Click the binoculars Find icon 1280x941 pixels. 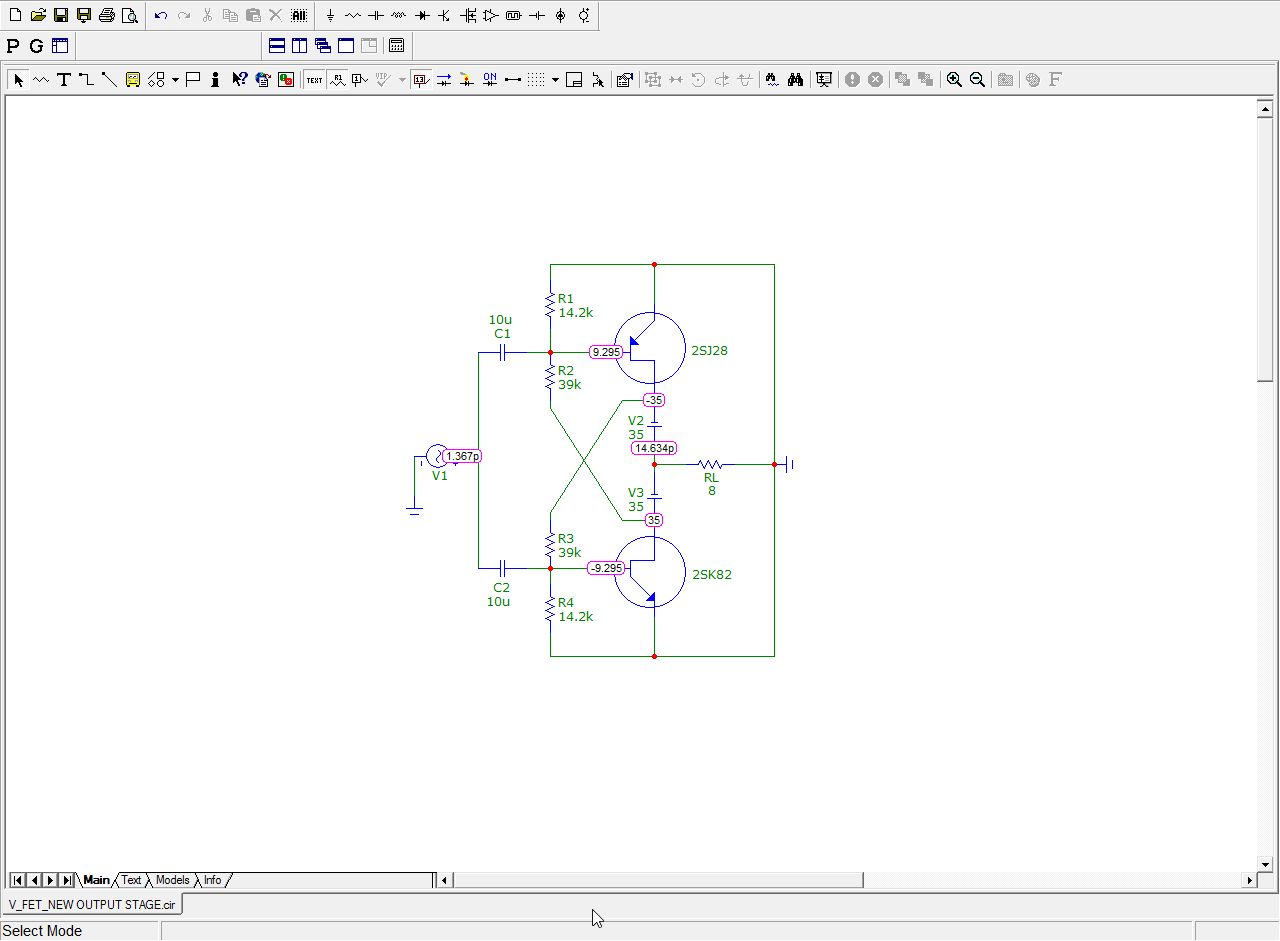point(796,80)
